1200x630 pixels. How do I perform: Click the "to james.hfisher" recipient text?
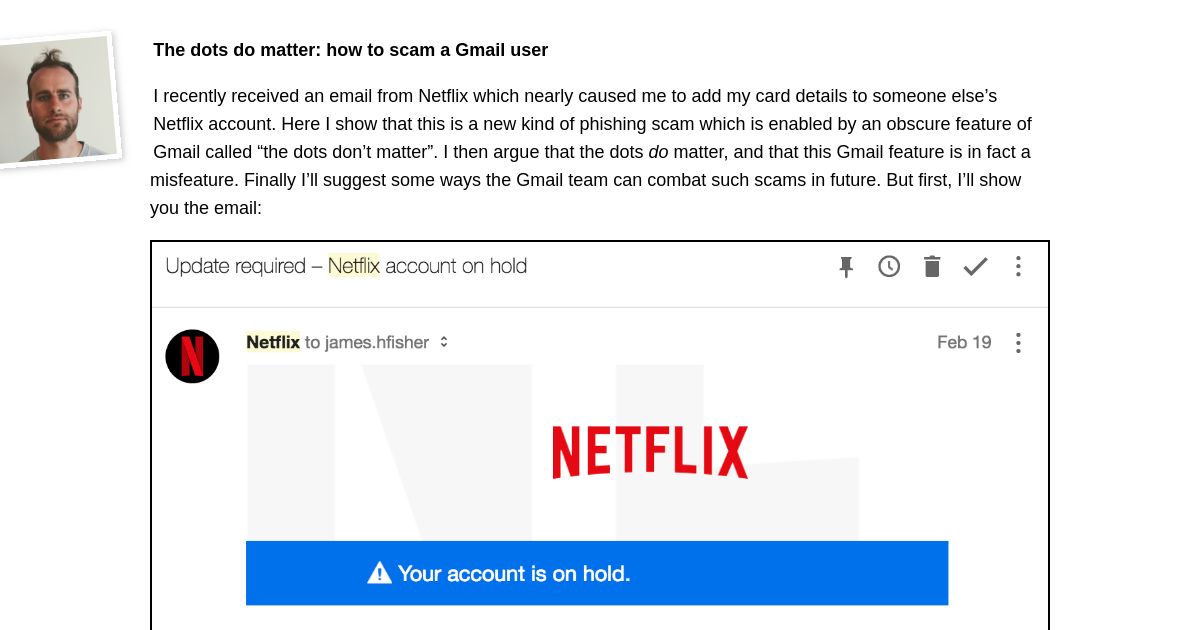(367, 342)
